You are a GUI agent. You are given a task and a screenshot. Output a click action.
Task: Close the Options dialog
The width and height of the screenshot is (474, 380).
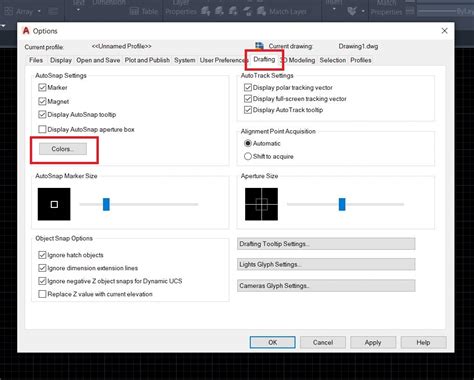(444, 31)
